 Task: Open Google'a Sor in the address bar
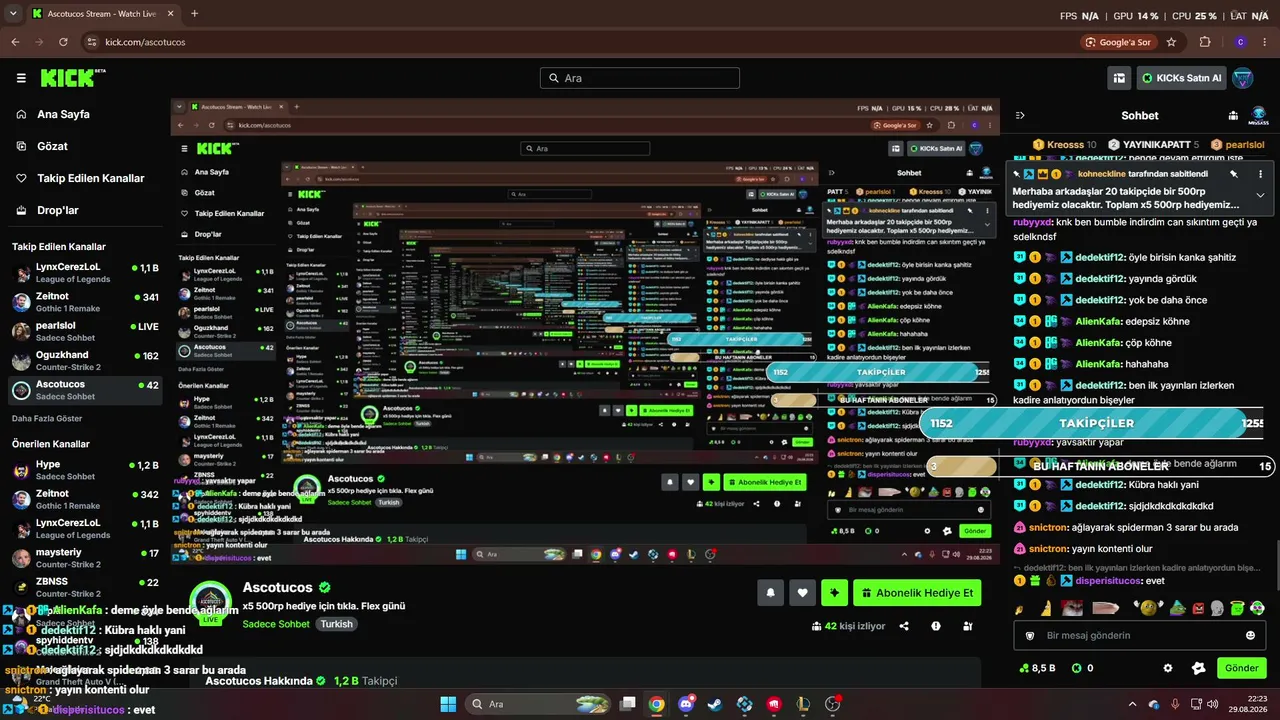coord(1118,42)
